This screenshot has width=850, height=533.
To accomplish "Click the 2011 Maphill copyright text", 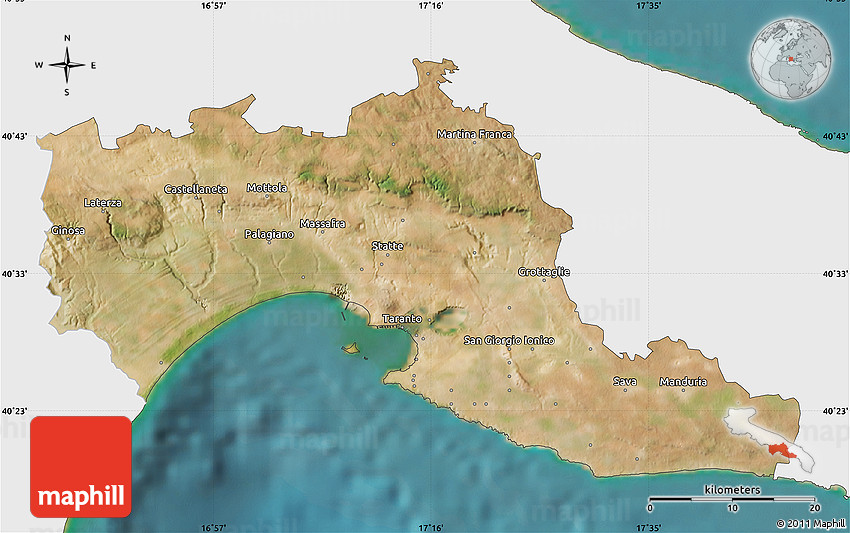I will (810, 523).
